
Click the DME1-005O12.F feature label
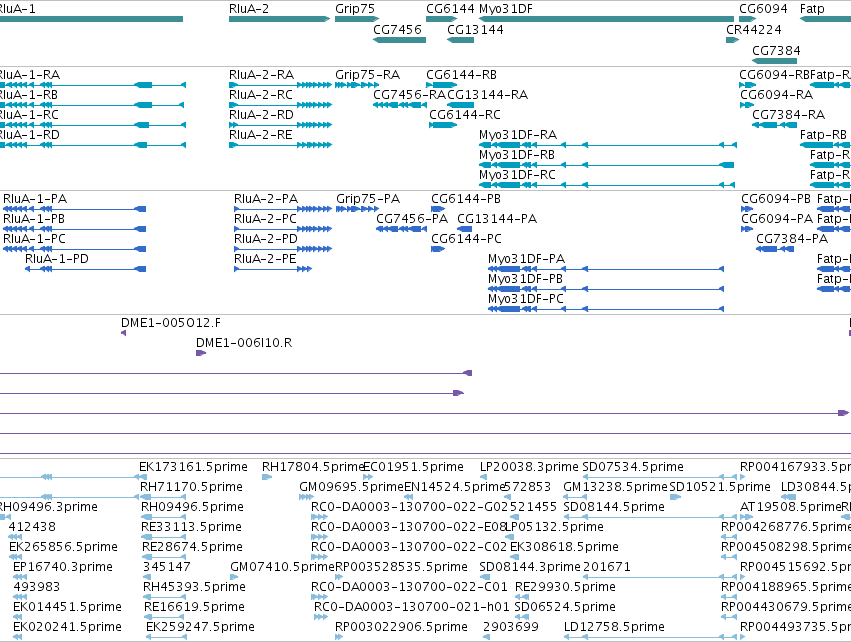point(171,323)
